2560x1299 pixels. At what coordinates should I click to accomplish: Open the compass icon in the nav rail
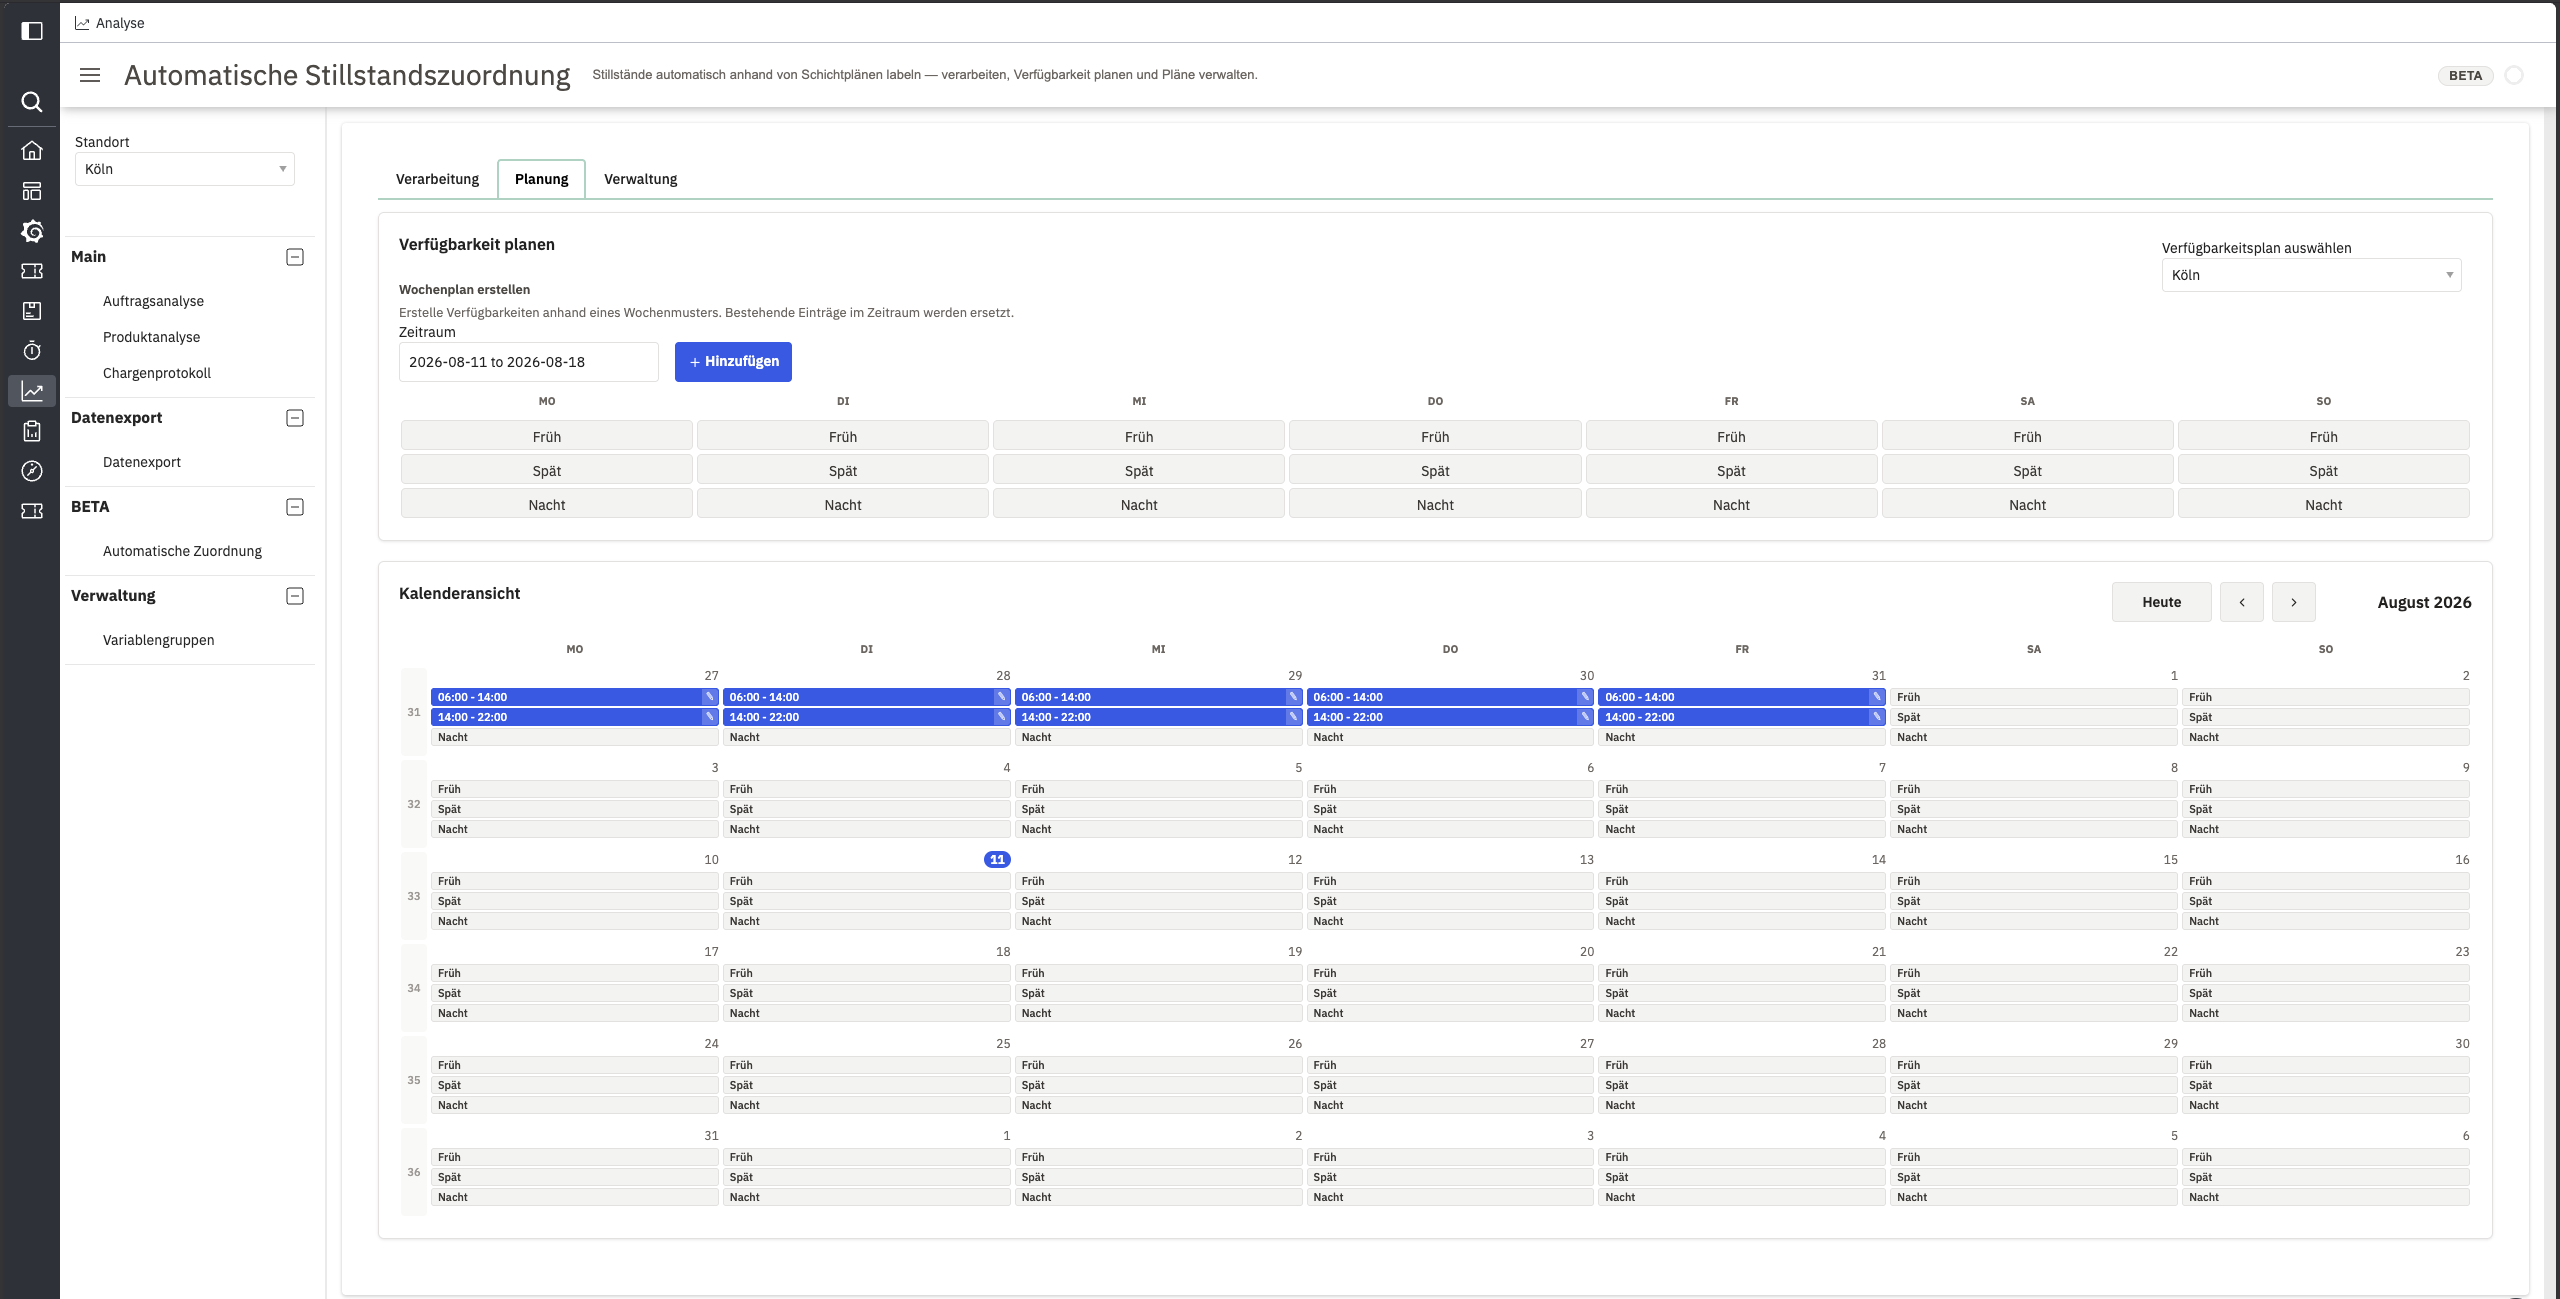coord(32,471)
